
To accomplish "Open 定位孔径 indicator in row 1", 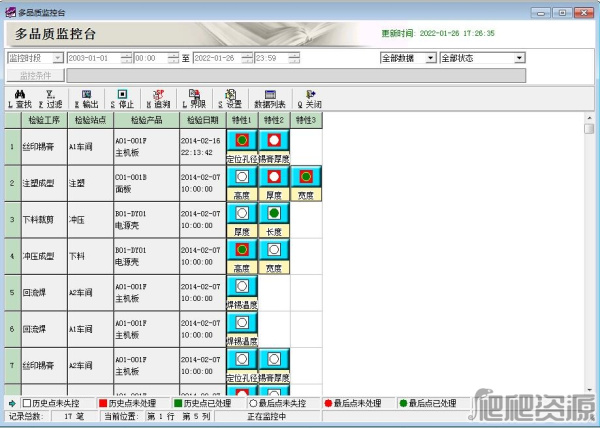I will pyautogui.click(x=242, y=140).
